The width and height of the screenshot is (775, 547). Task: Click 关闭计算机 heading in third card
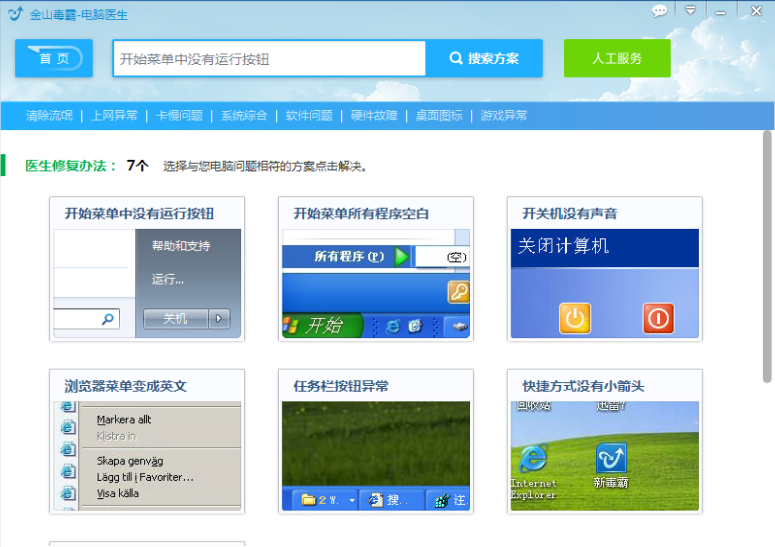coord(563,246)
